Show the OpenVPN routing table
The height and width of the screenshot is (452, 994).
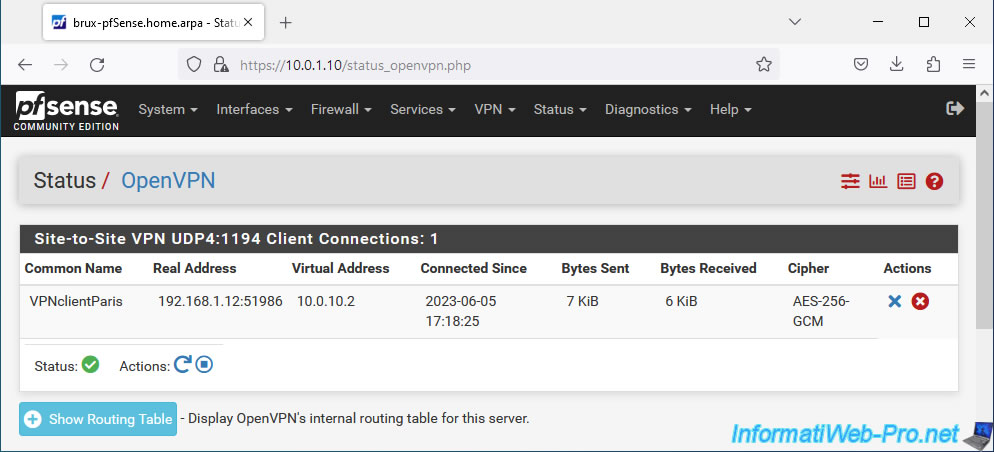98,419
